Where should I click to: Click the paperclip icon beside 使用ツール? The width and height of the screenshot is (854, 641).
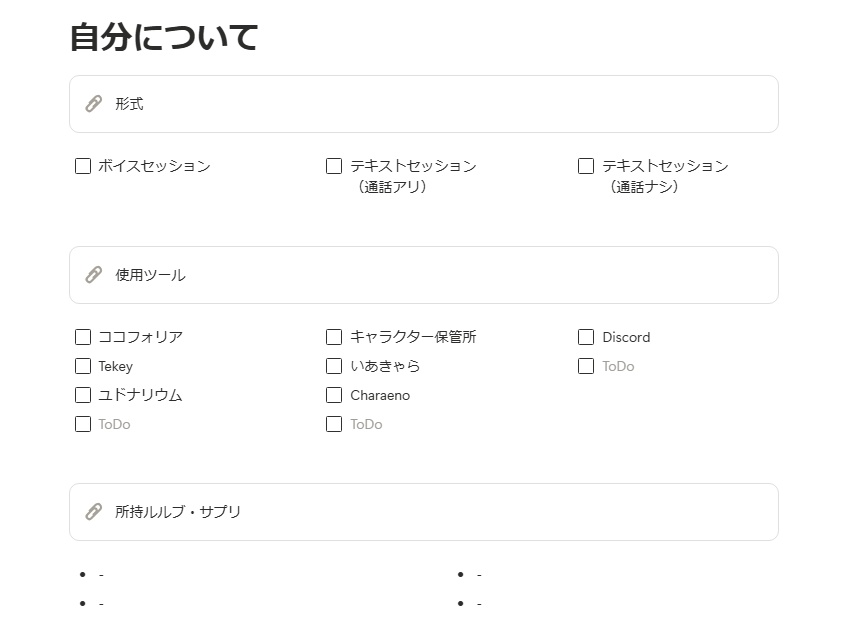tap(94, 275)
